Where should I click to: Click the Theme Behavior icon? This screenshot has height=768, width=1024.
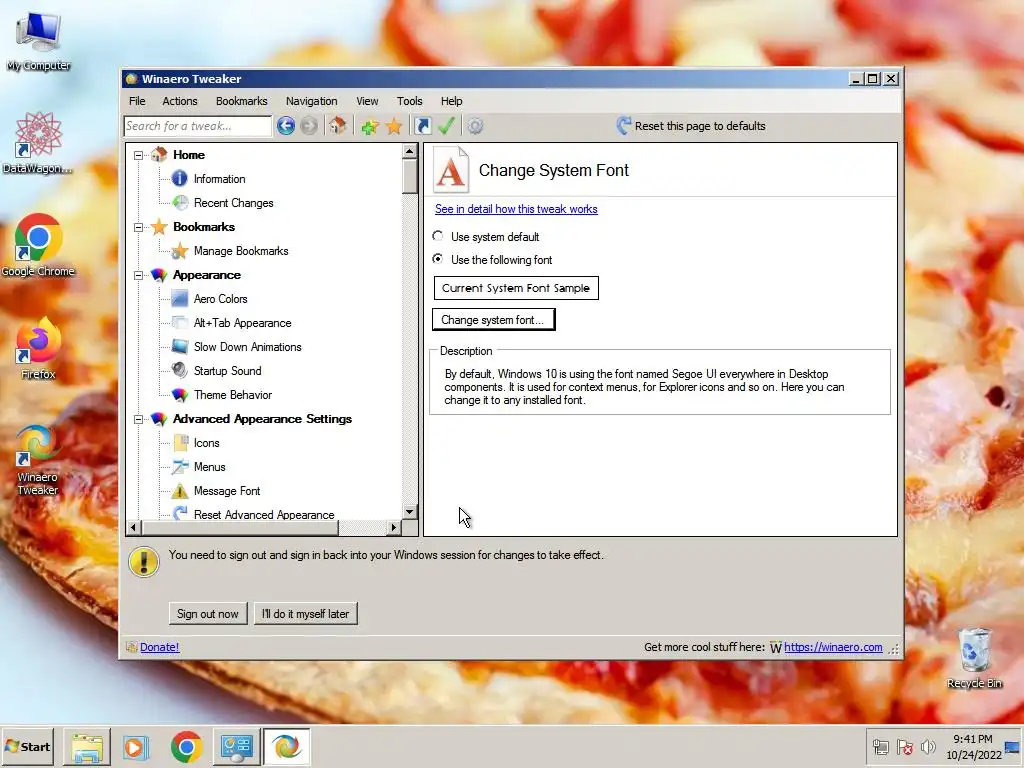point(180,394)
